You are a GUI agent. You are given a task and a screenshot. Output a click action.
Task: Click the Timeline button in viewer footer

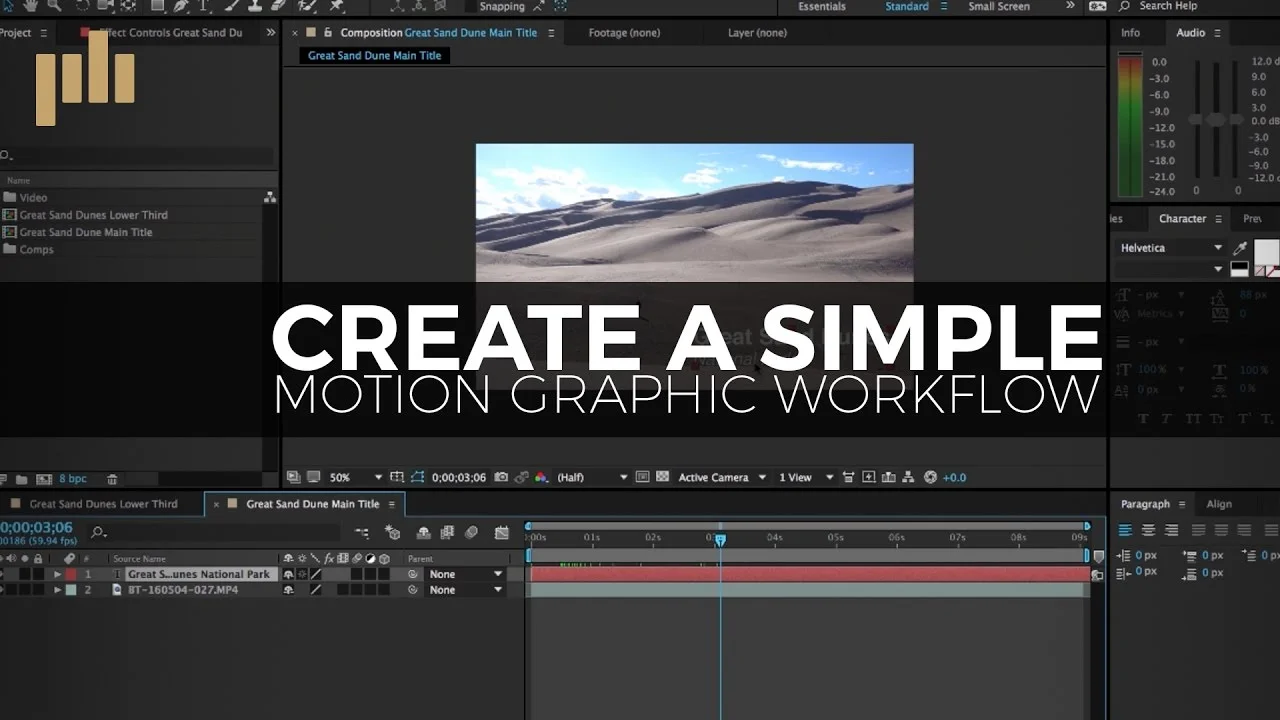pos(889,478)
